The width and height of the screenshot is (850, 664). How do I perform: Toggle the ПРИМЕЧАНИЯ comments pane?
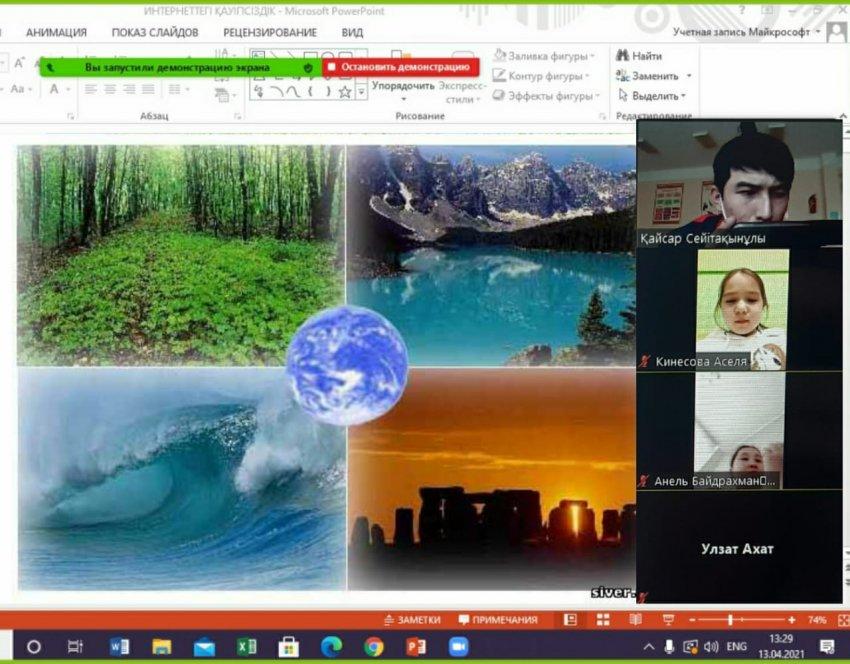[x=498, y=620]
